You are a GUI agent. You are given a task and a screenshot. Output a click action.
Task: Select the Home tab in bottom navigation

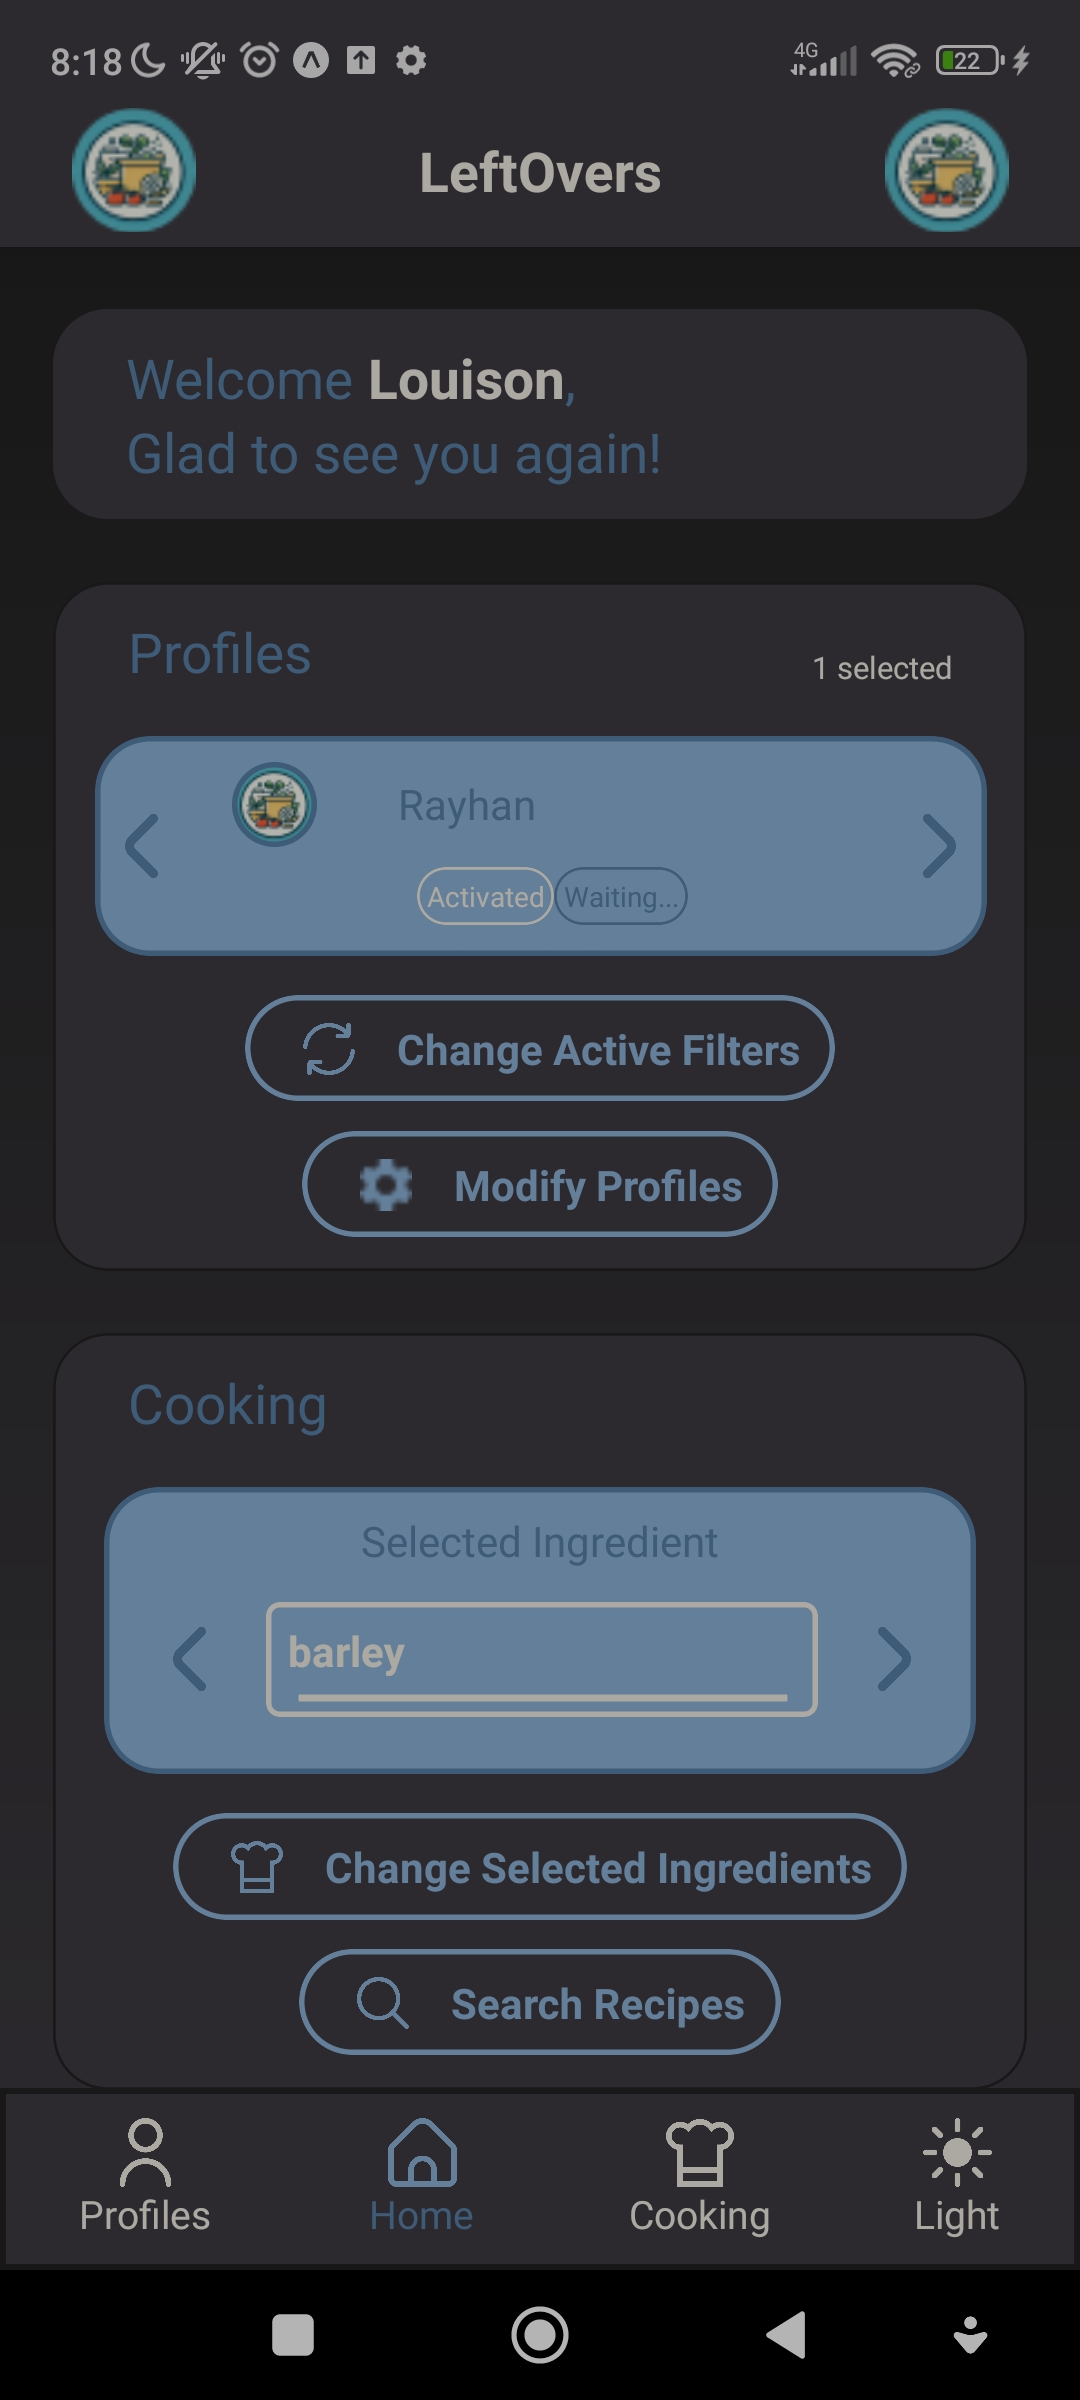coord(422,2177)
